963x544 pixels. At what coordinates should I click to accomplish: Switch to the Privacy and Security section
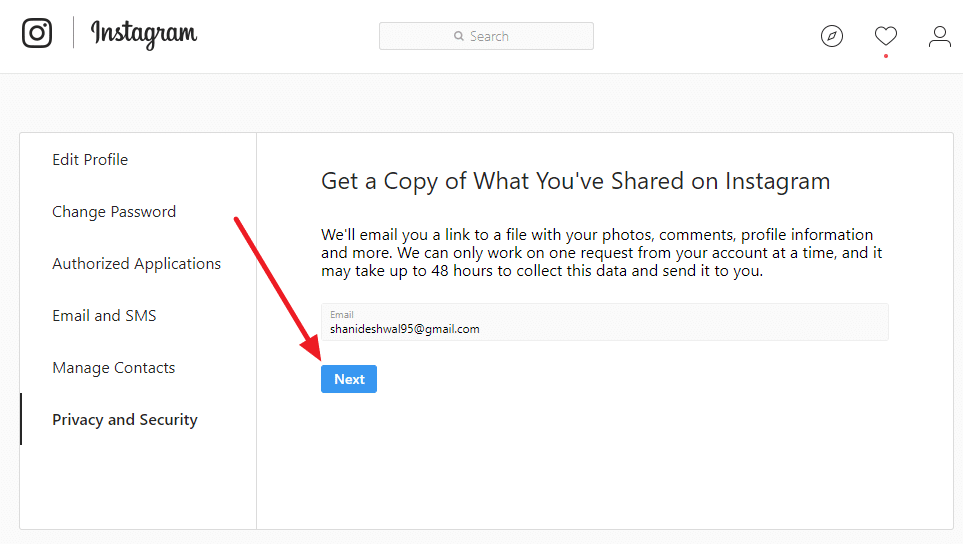[125, 420]
